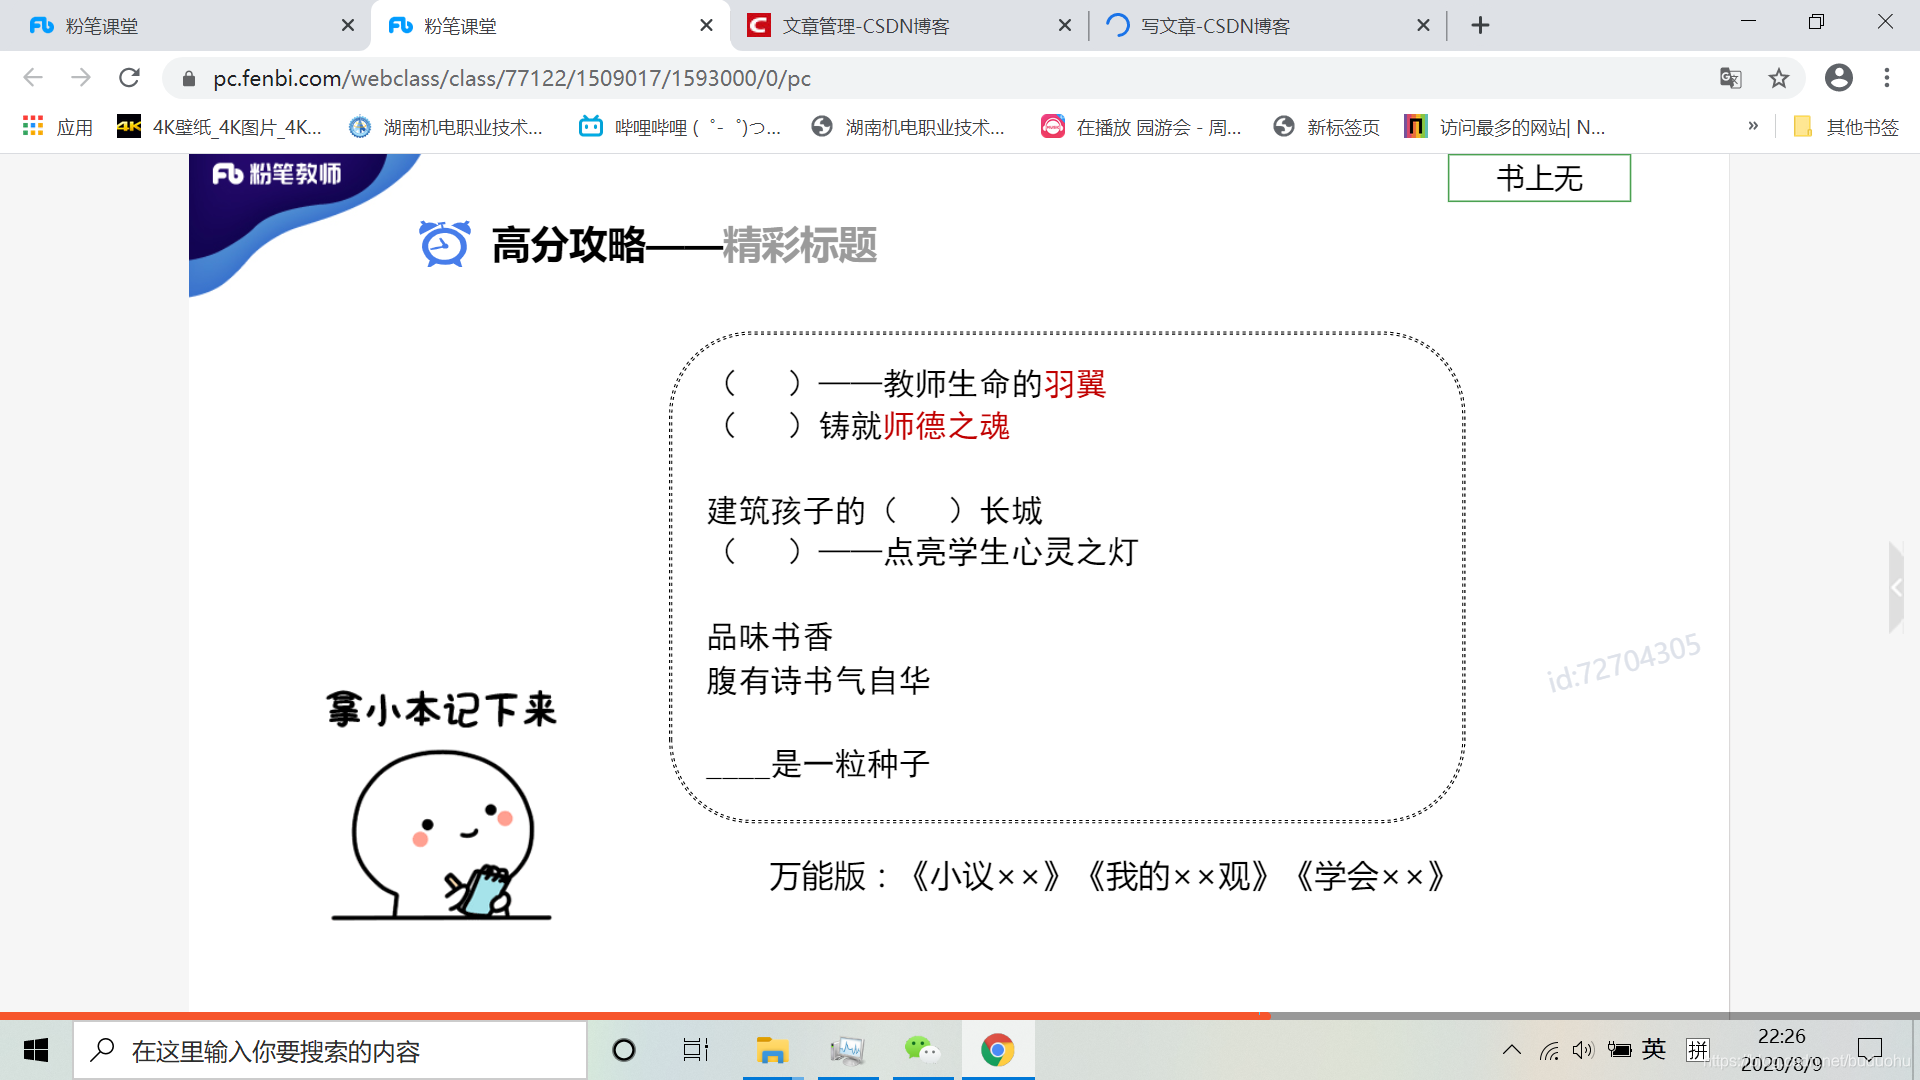Image resolution: width=1920 pixels, height=1080 pixels.
Task: Open the 应用 apps shortcut
Action: [58, 127]
